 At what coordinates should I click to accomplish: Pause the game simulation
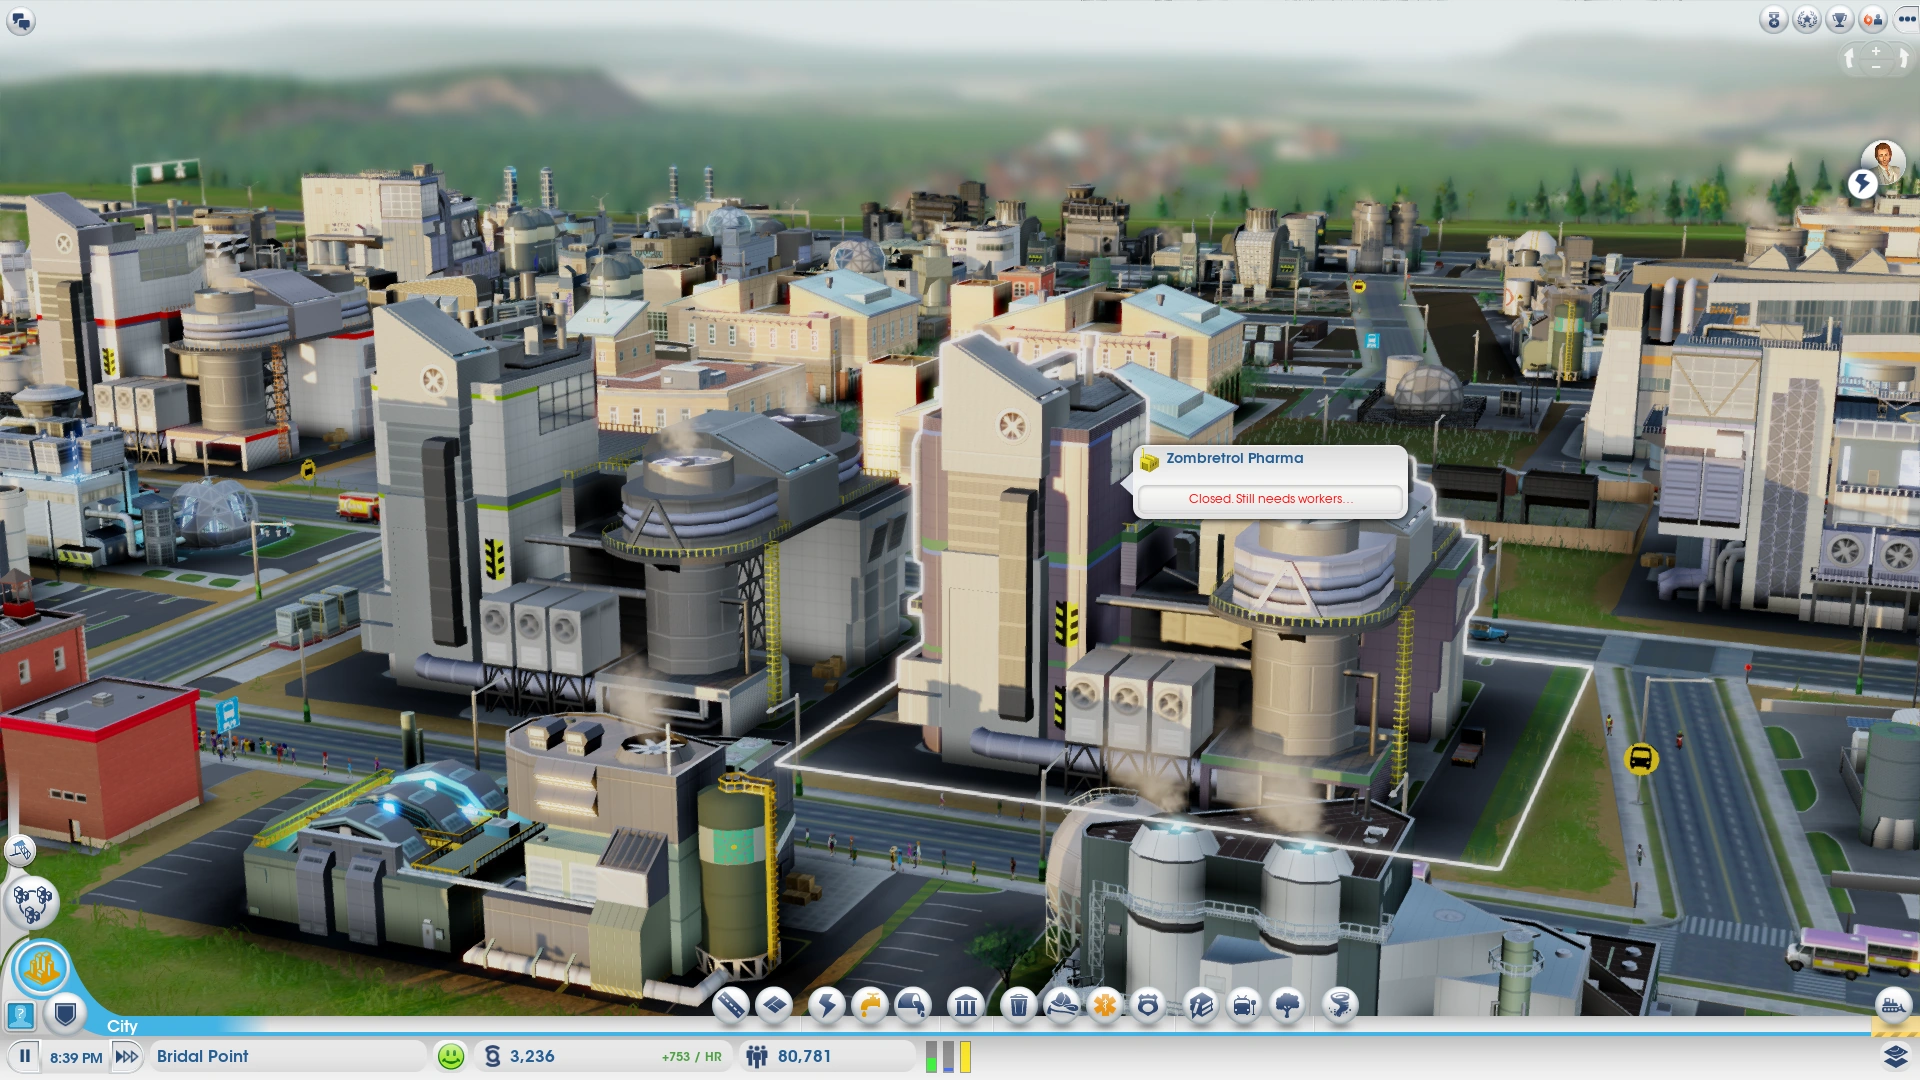[x=25, y=1056]
